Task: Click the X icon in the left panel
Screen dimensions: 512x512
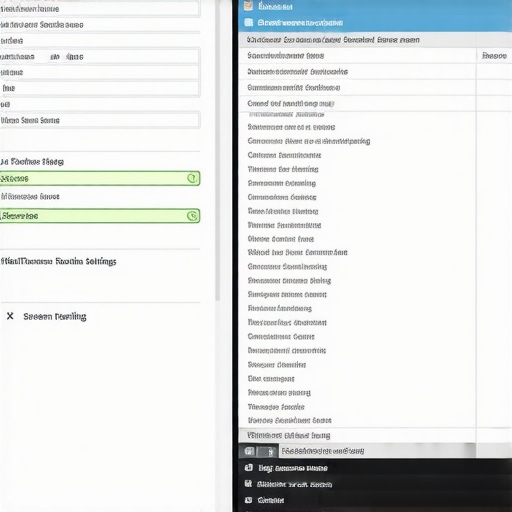Action: tap(10, 316)
